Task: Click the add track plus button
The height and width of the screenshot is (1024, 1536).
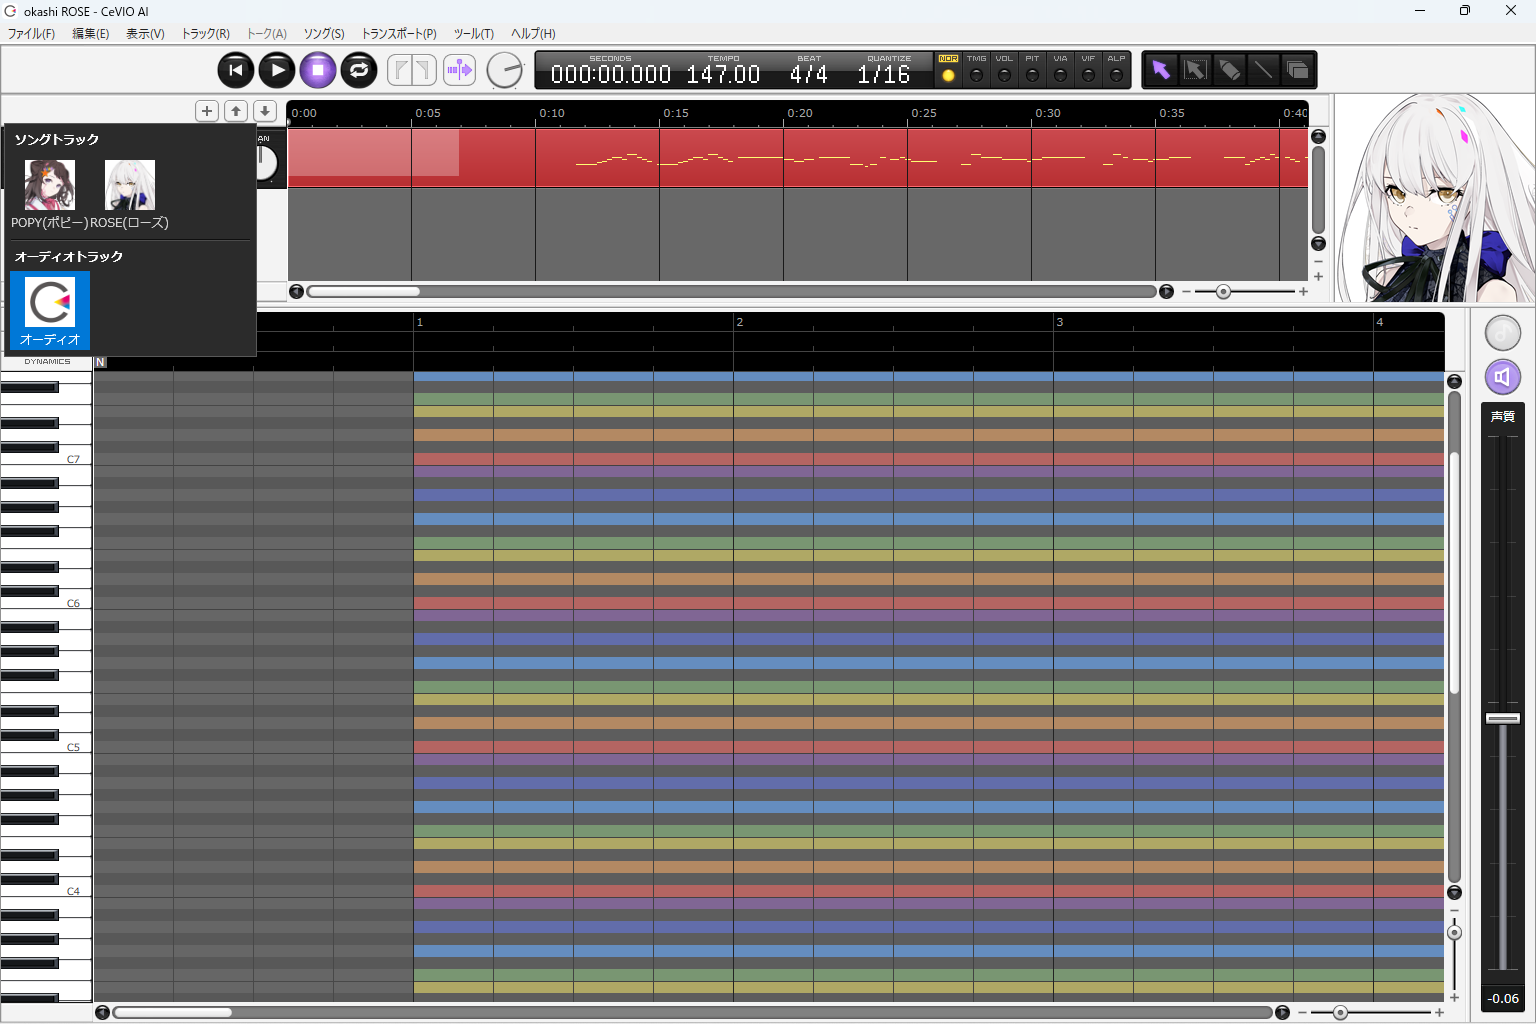Action: pos(207,111)
